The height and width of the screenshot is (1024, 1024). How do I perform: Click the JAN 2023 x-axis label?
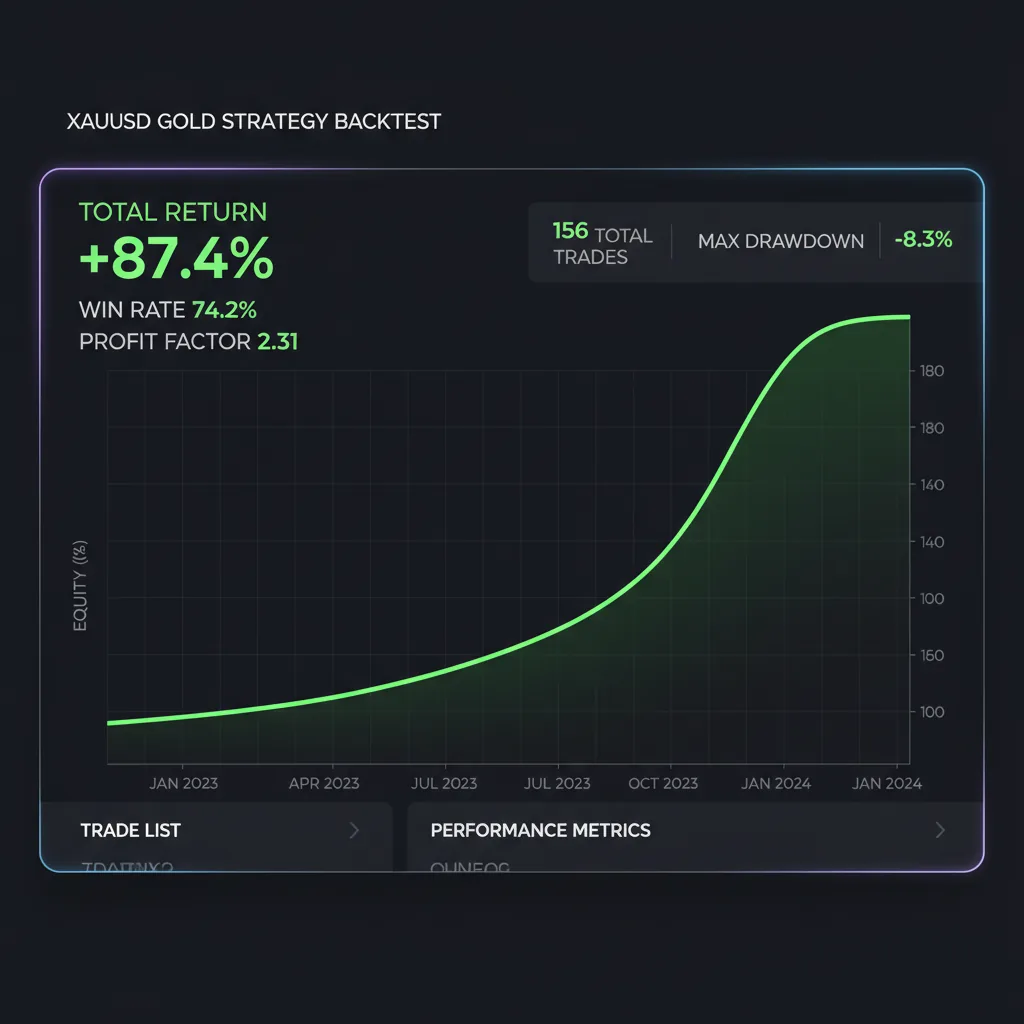click(183, 783)
